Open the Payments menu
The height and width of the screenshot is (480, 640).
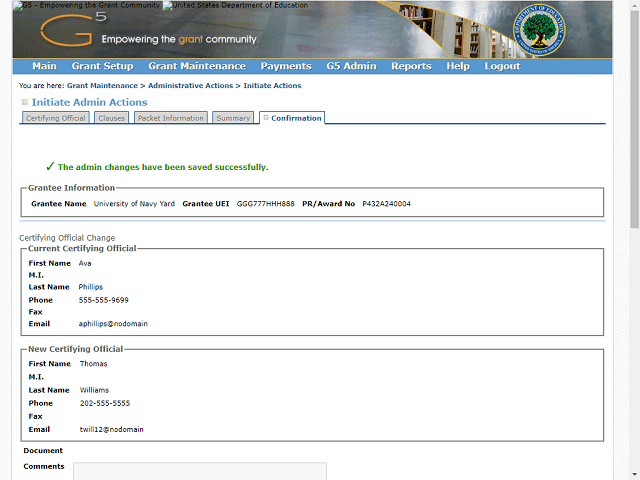286,66
